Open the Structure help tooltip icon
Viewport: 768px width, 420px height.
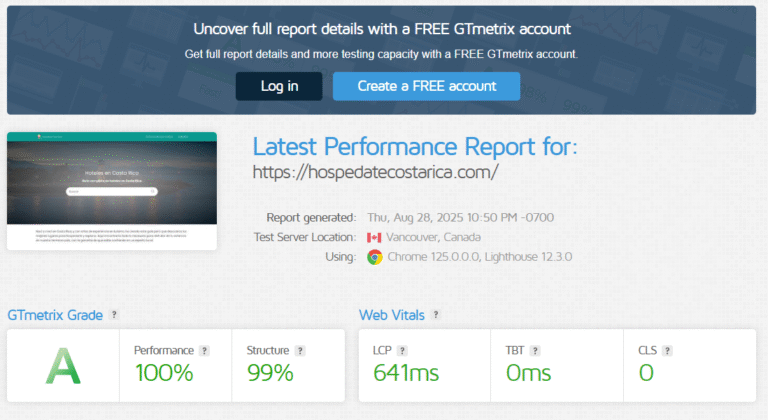pos(301,351)
